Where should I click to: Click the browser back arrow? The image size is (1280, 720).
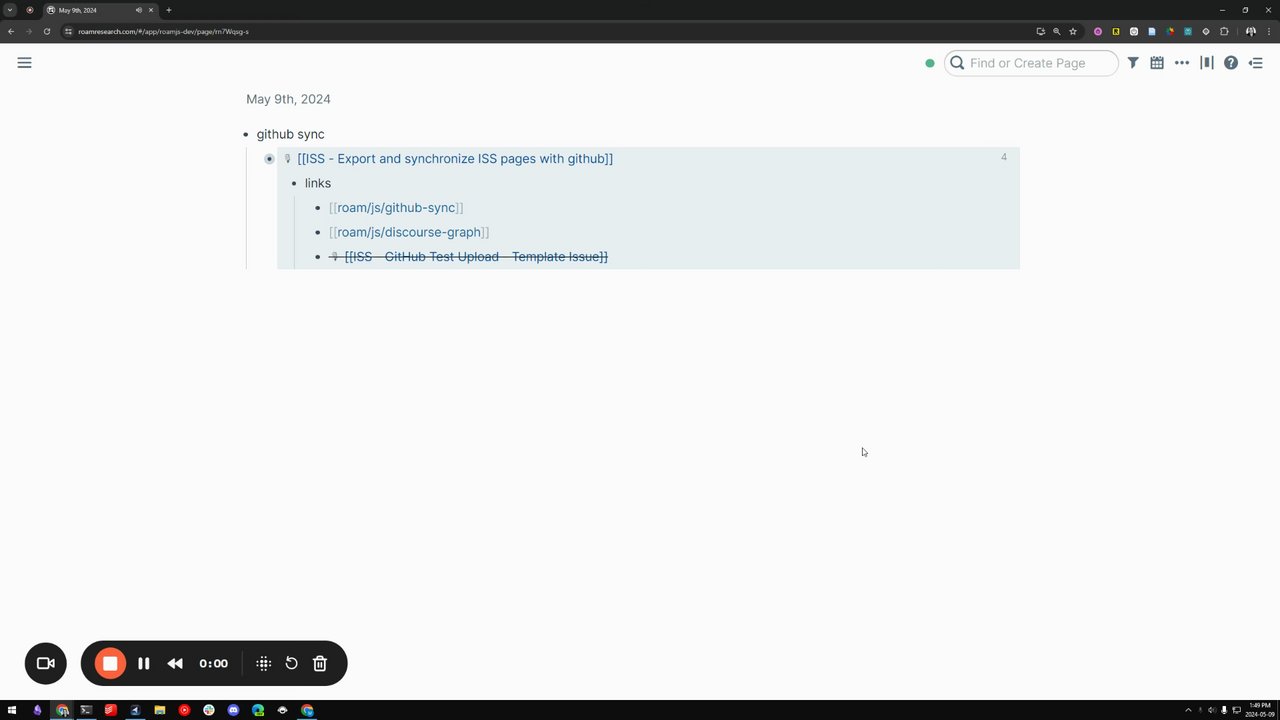point(11,31)
